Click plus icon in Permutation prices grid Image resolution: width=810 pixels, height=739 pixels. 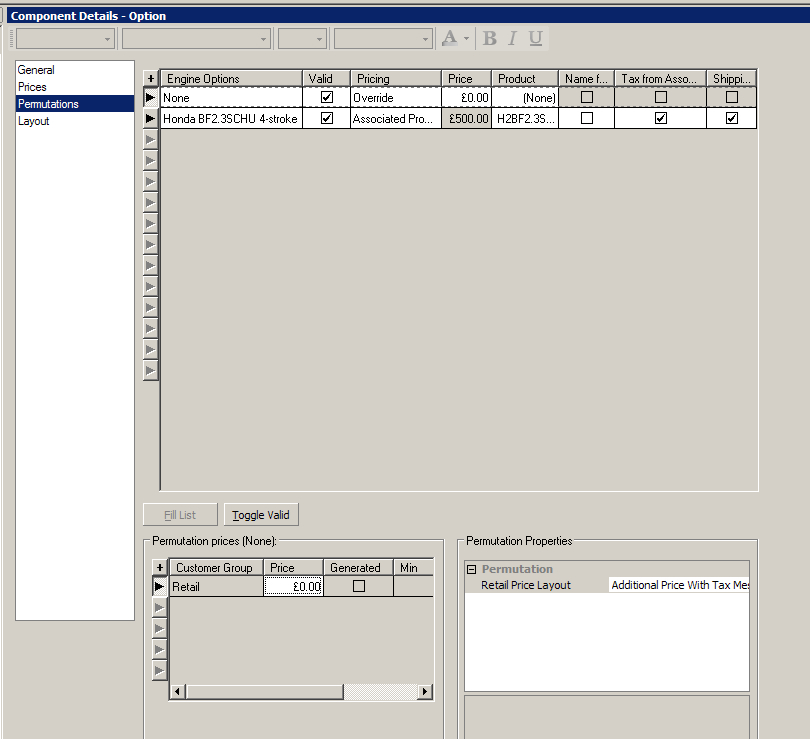[x=159, y=567]
